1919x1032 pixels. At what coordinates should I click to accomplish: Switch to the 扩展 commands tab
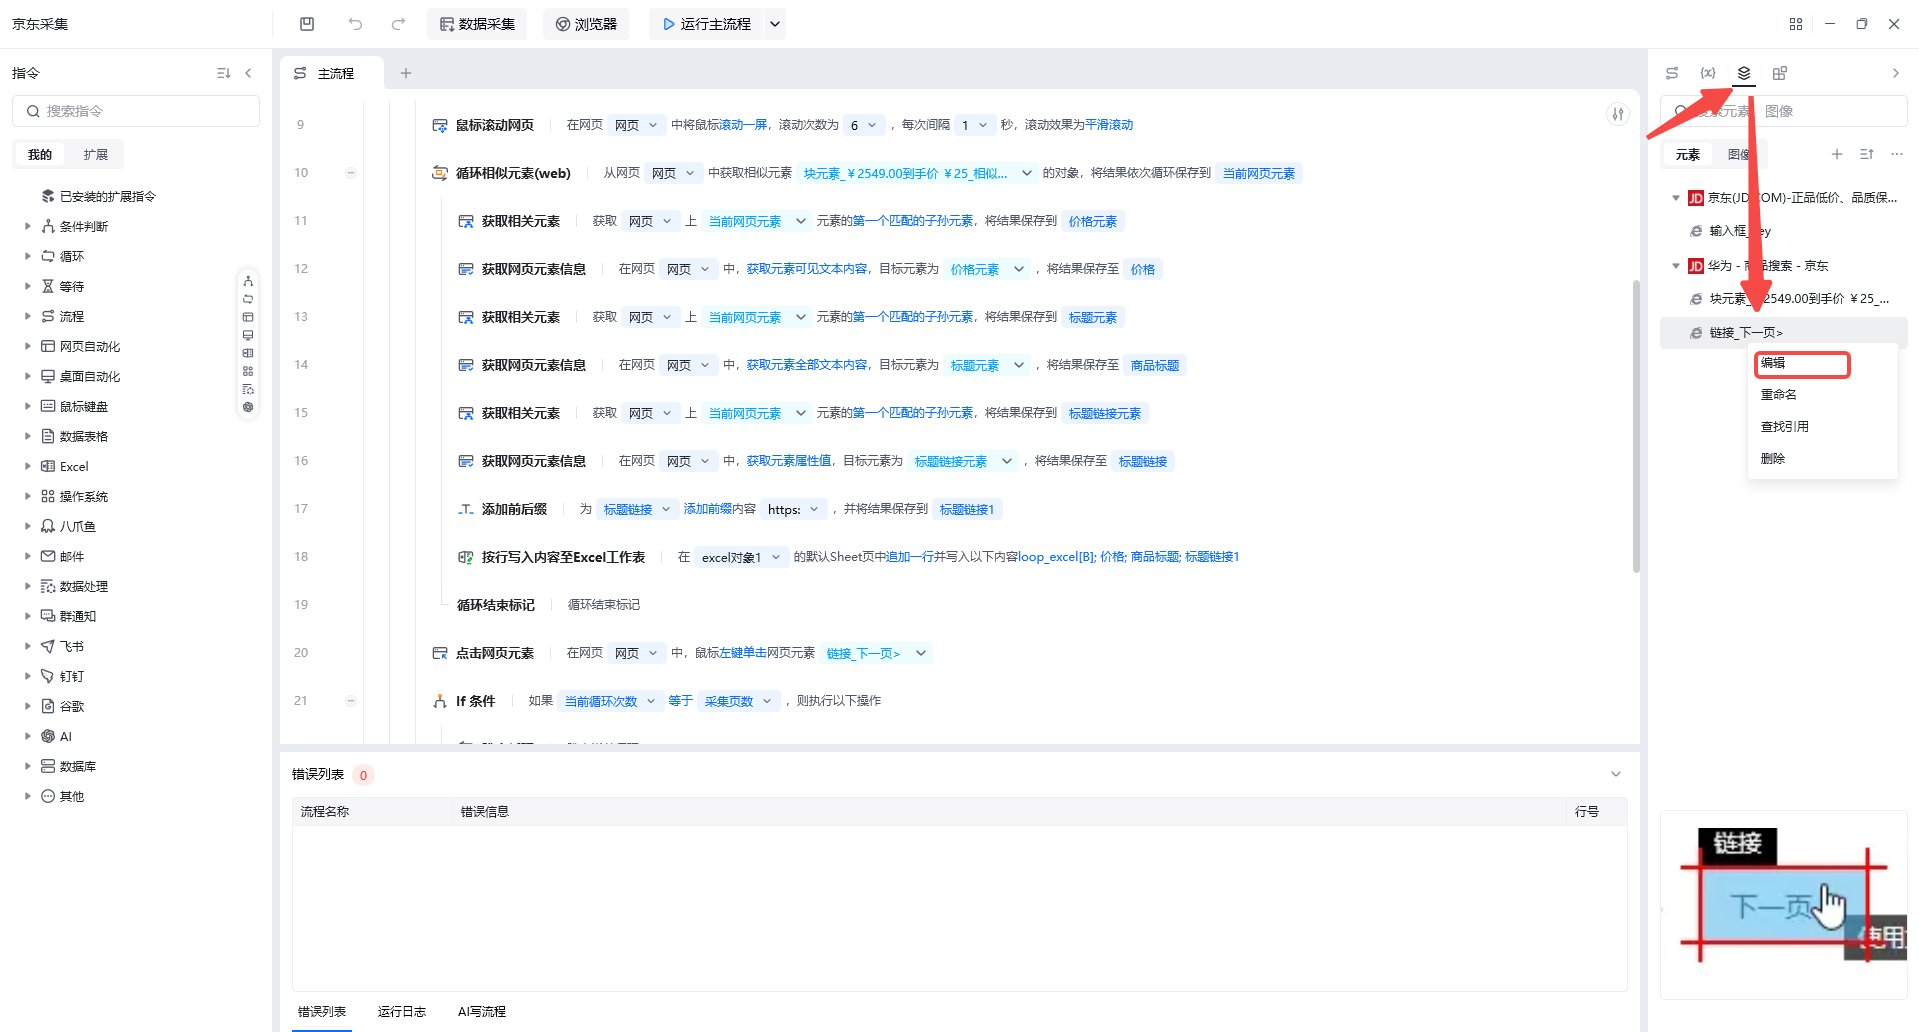point(96,154)
